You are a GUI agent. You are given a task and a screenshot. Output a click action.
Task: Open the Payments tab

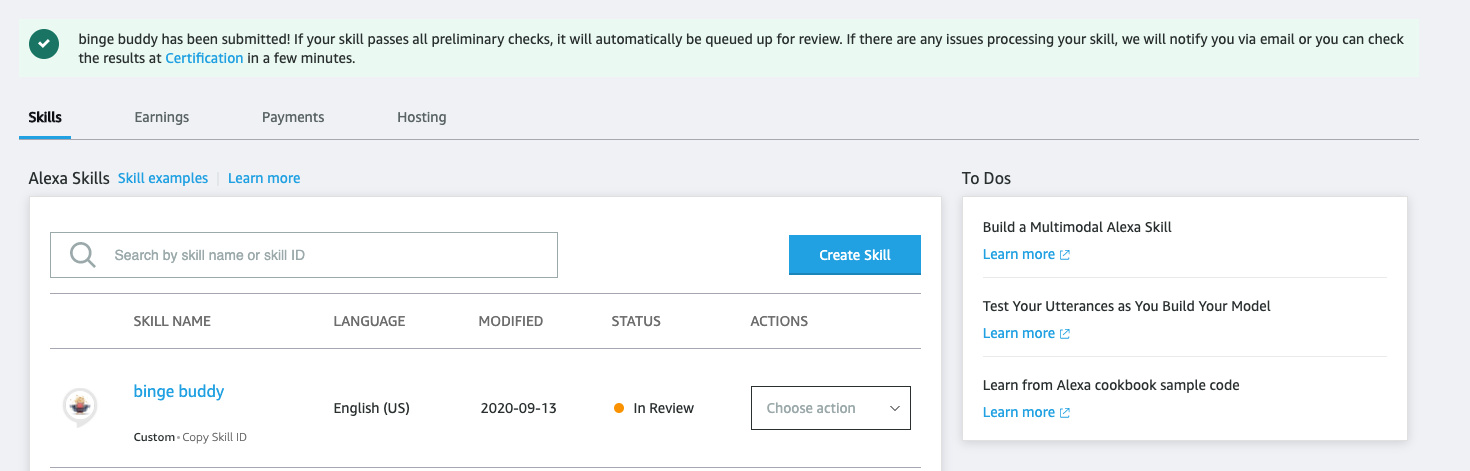293,117
